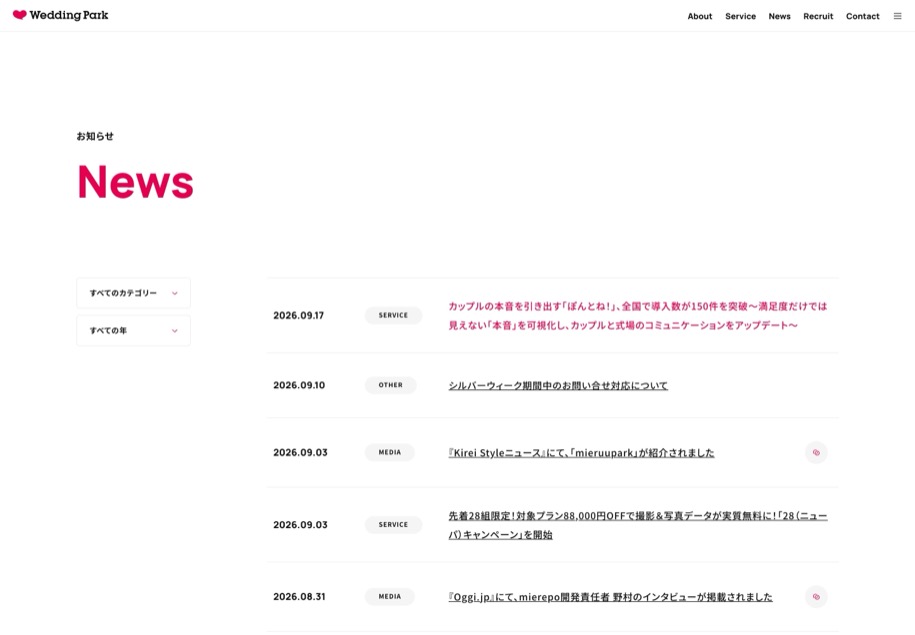Click the SERVICE tag on 2026.09.17 row
Screen dimensions: 915x635
[393, 315]
